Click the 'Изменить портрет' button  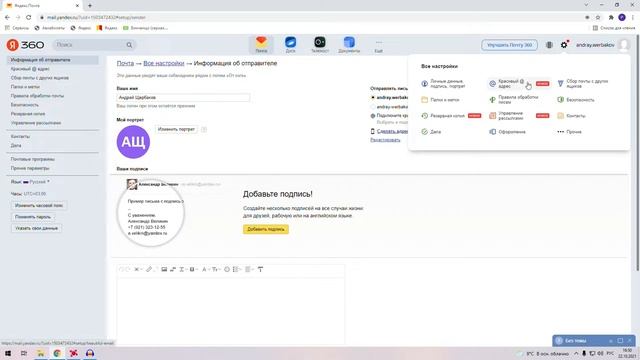point(176,129)
